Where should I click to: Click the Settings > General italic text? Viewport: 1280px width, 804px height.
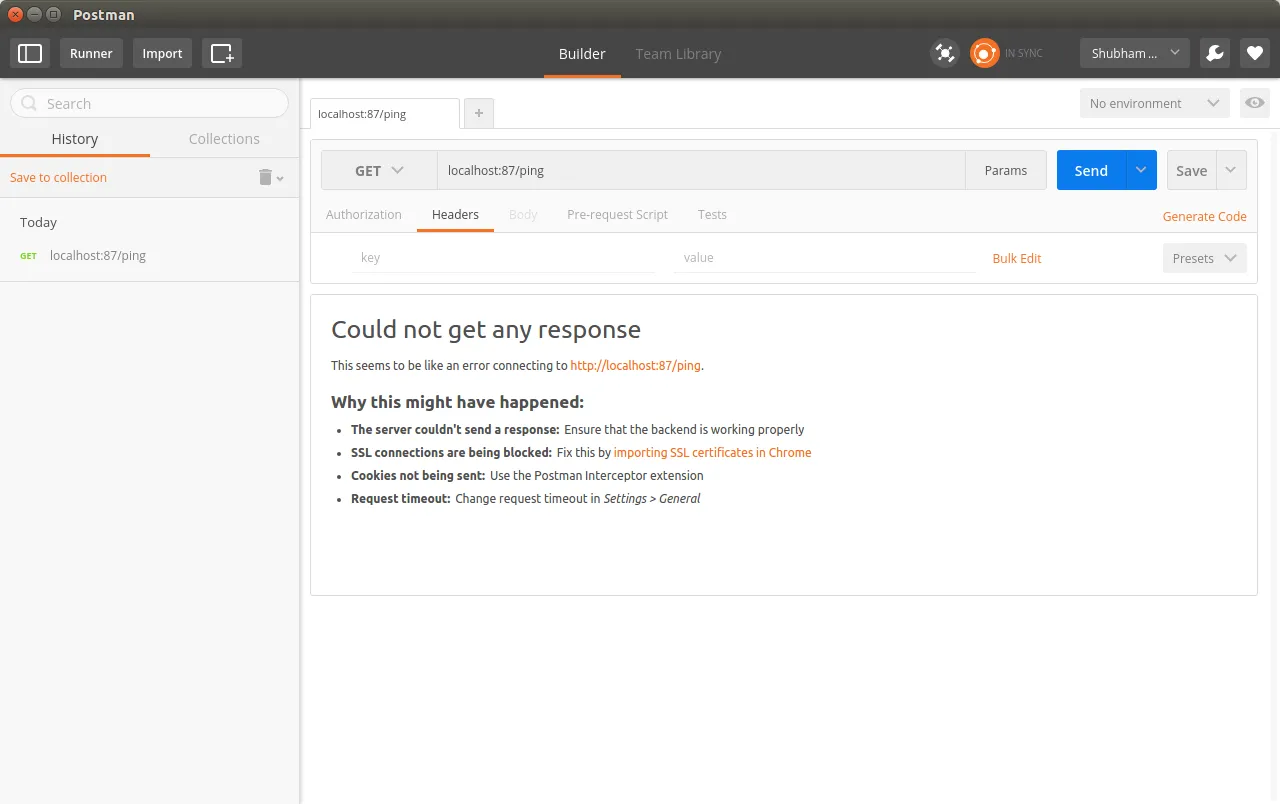[x=652, y=498]
